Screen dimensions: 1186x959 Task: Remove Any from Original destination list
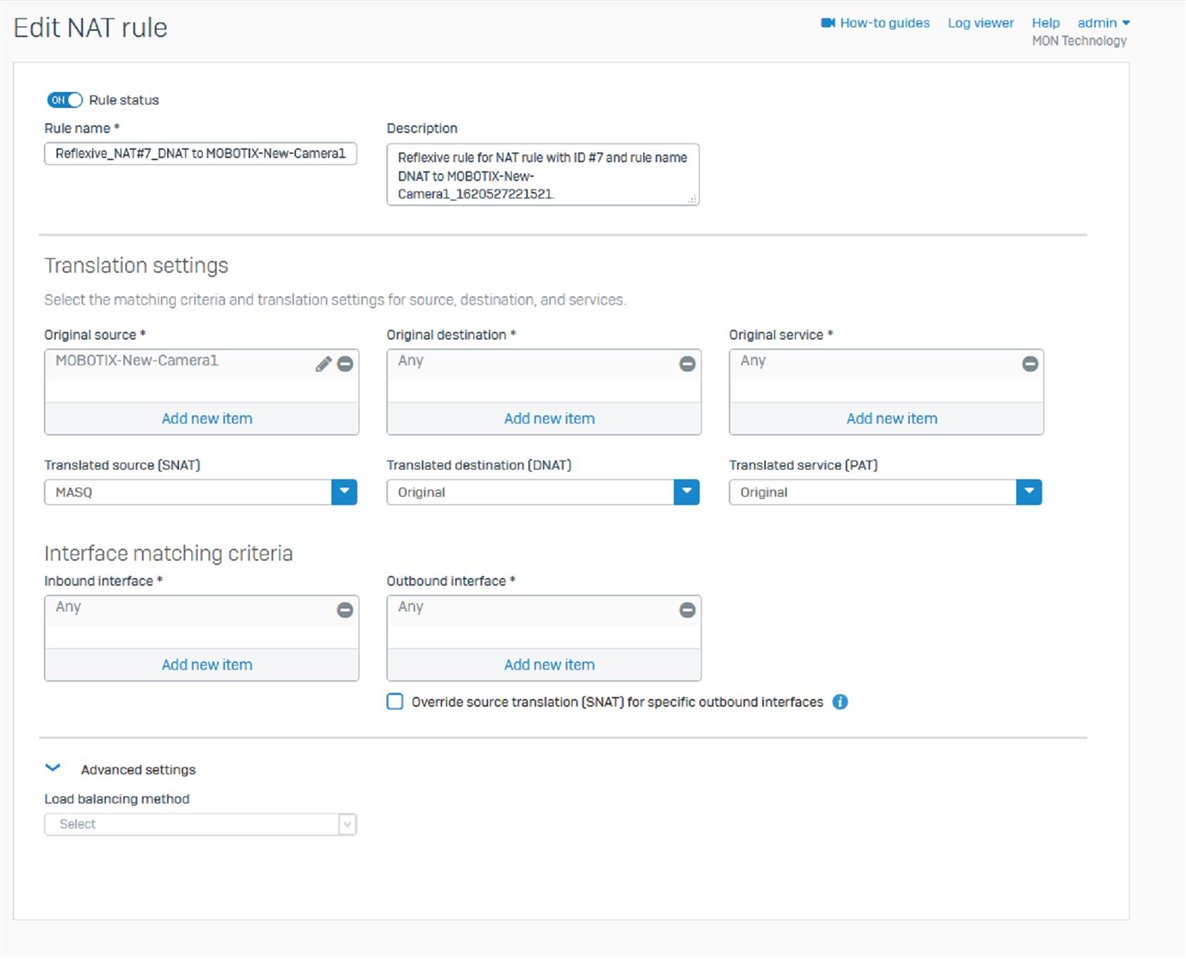(x=687, y=365)
